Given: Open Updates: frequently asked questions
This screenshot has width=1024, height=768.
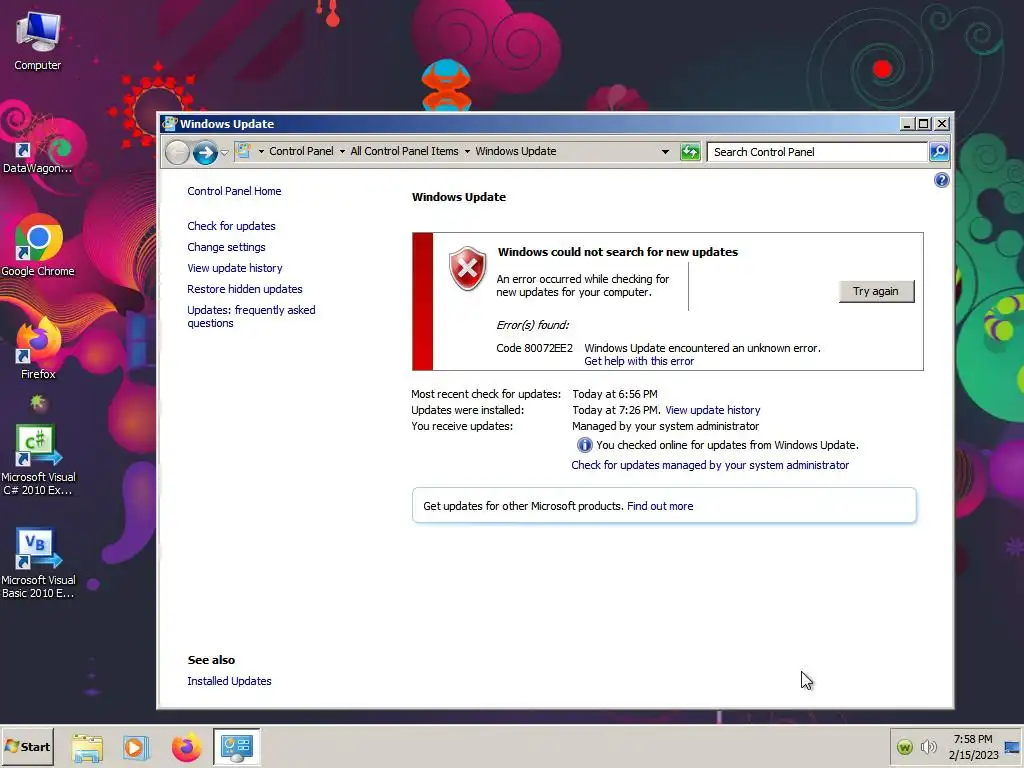Looking at the screenshot, I should tap(251, 316).
